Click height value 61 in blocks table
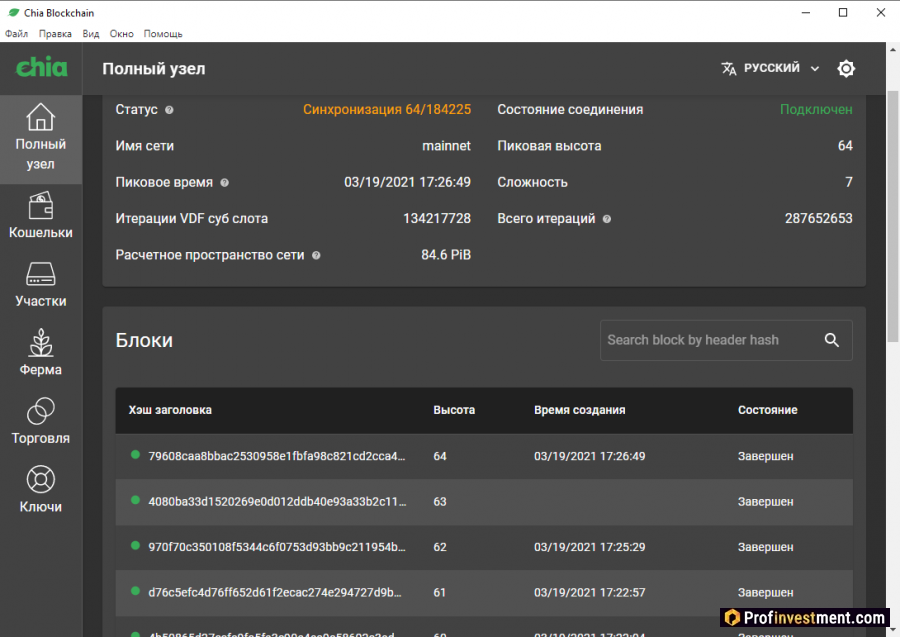Screen dimensions: 900x637 coord(439,592)
